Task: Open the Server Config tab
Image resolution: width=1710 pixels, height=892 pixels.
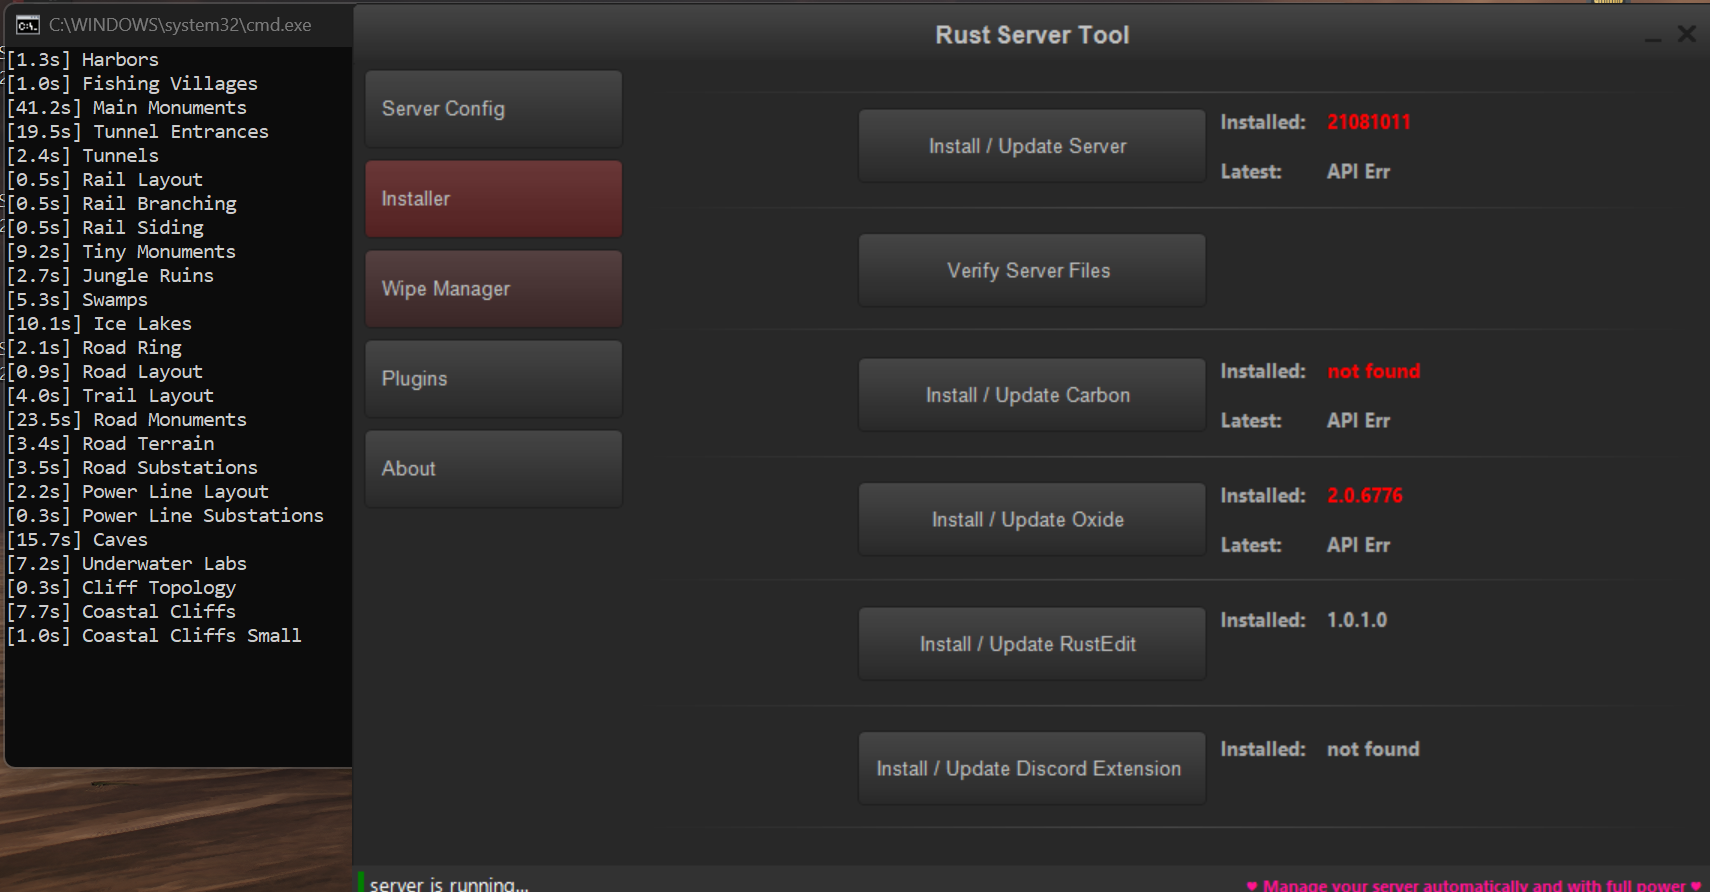Action: coord(493,109)
